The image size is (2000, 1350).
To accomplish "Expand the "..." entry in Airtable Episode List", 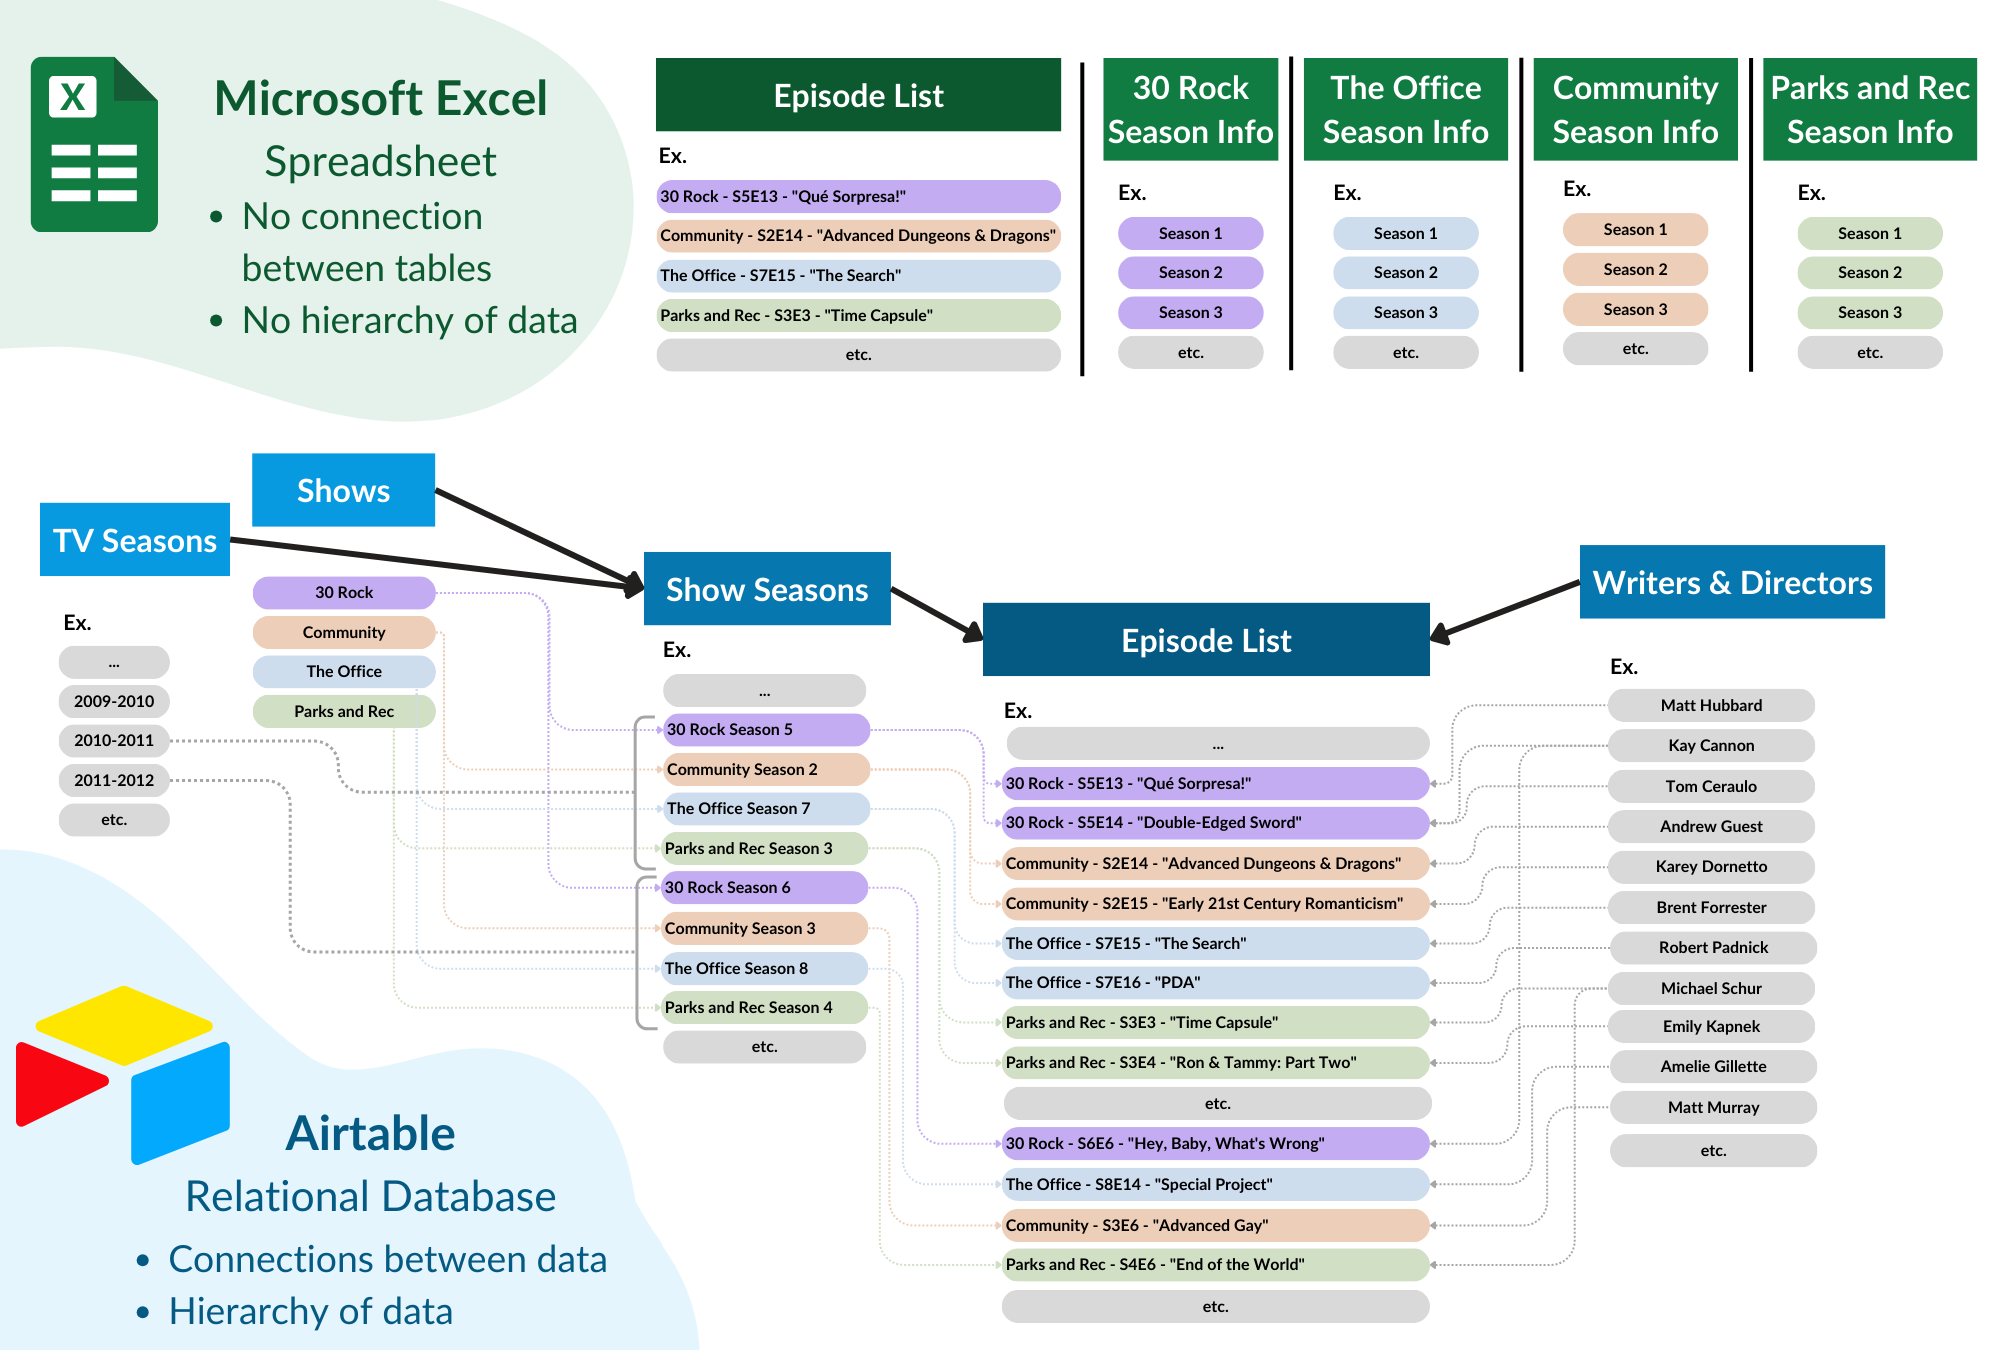I will pyautogui.click(x=1217, y=744).
